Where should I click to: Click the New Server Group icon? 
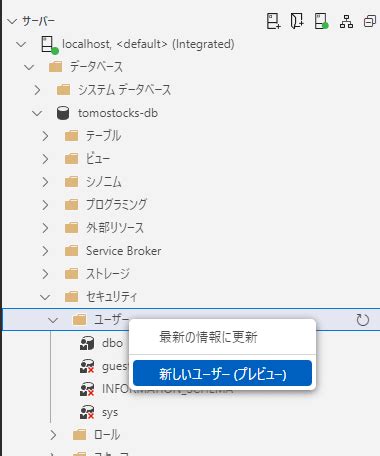coord(297,21)
